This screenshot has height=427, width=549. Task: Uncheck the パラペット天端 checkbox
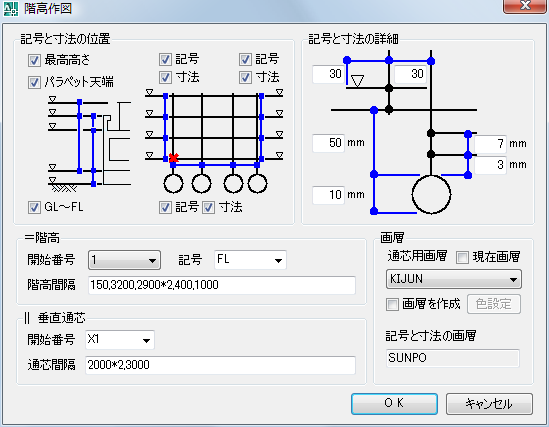pyautogui.click(x=34, y=83)
